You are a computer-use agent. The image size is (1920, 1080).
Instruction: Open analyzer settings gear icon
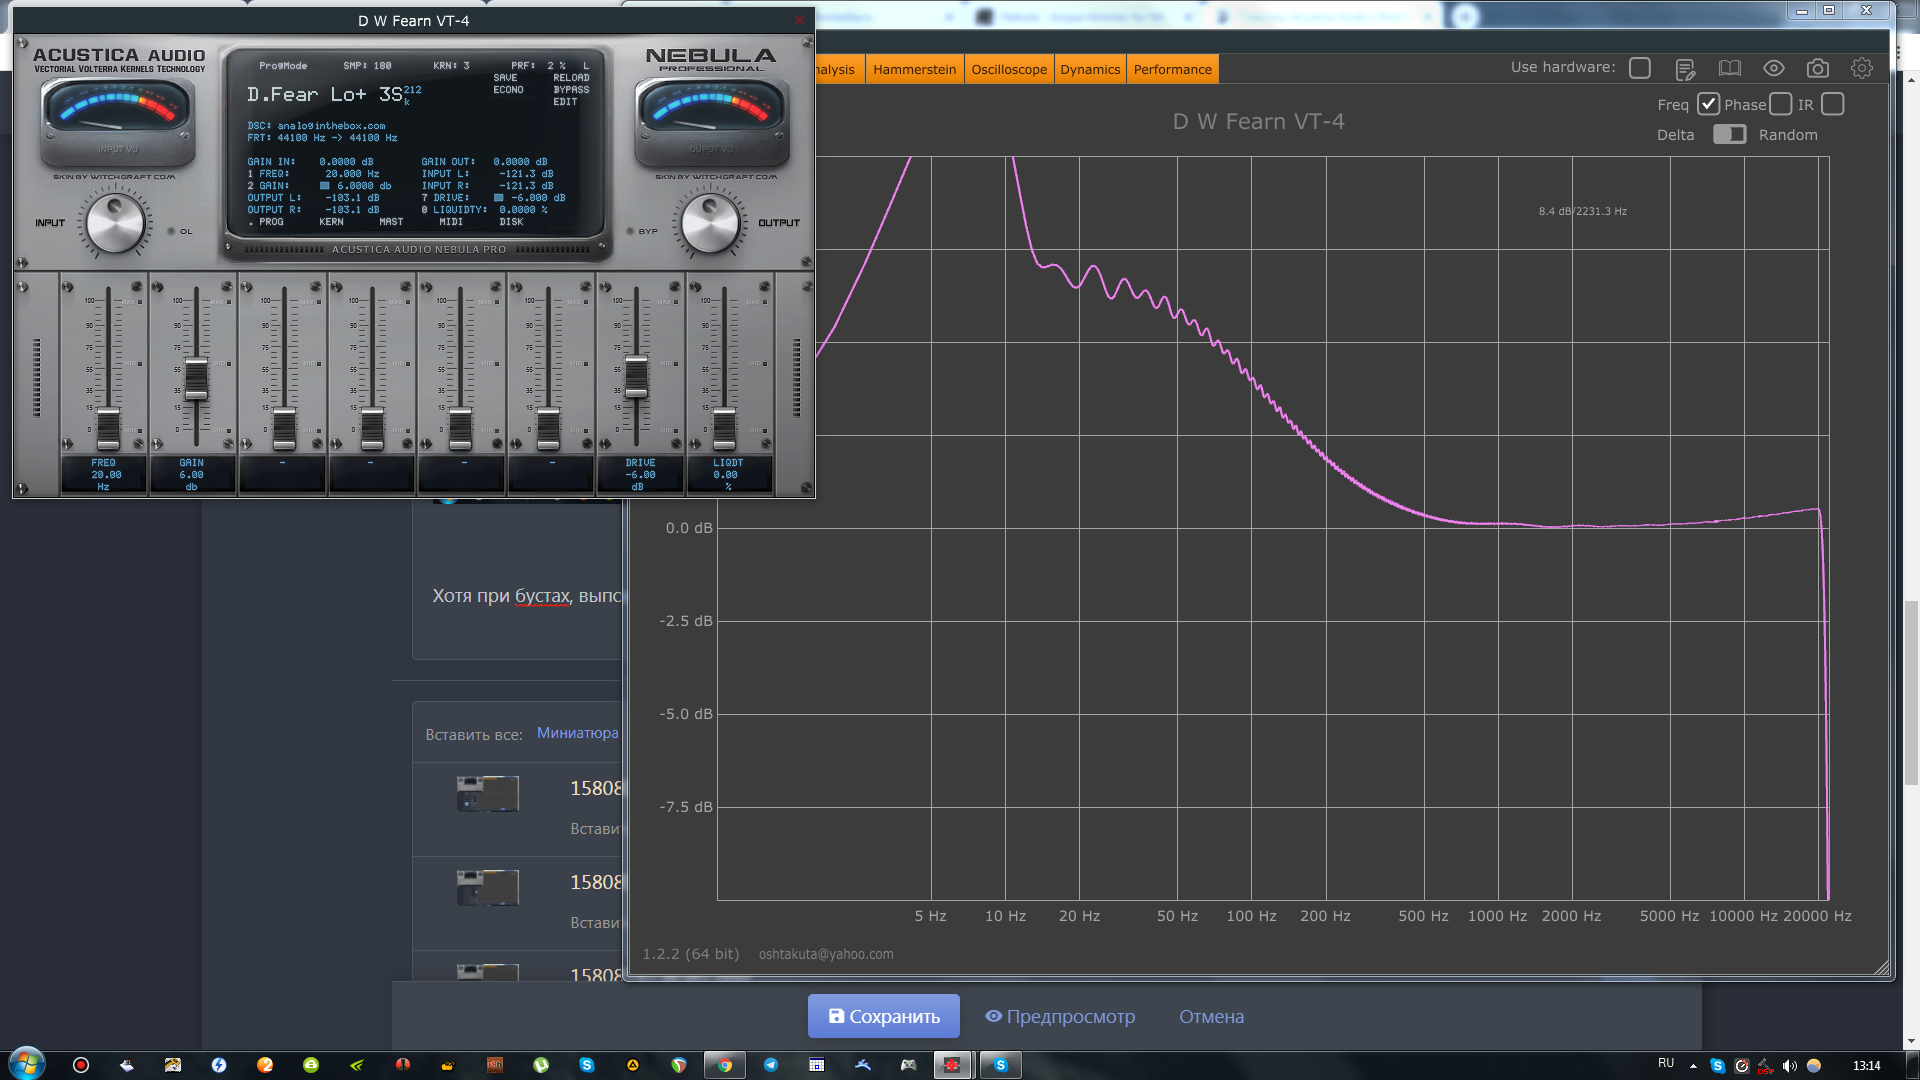click(1861, 68)
